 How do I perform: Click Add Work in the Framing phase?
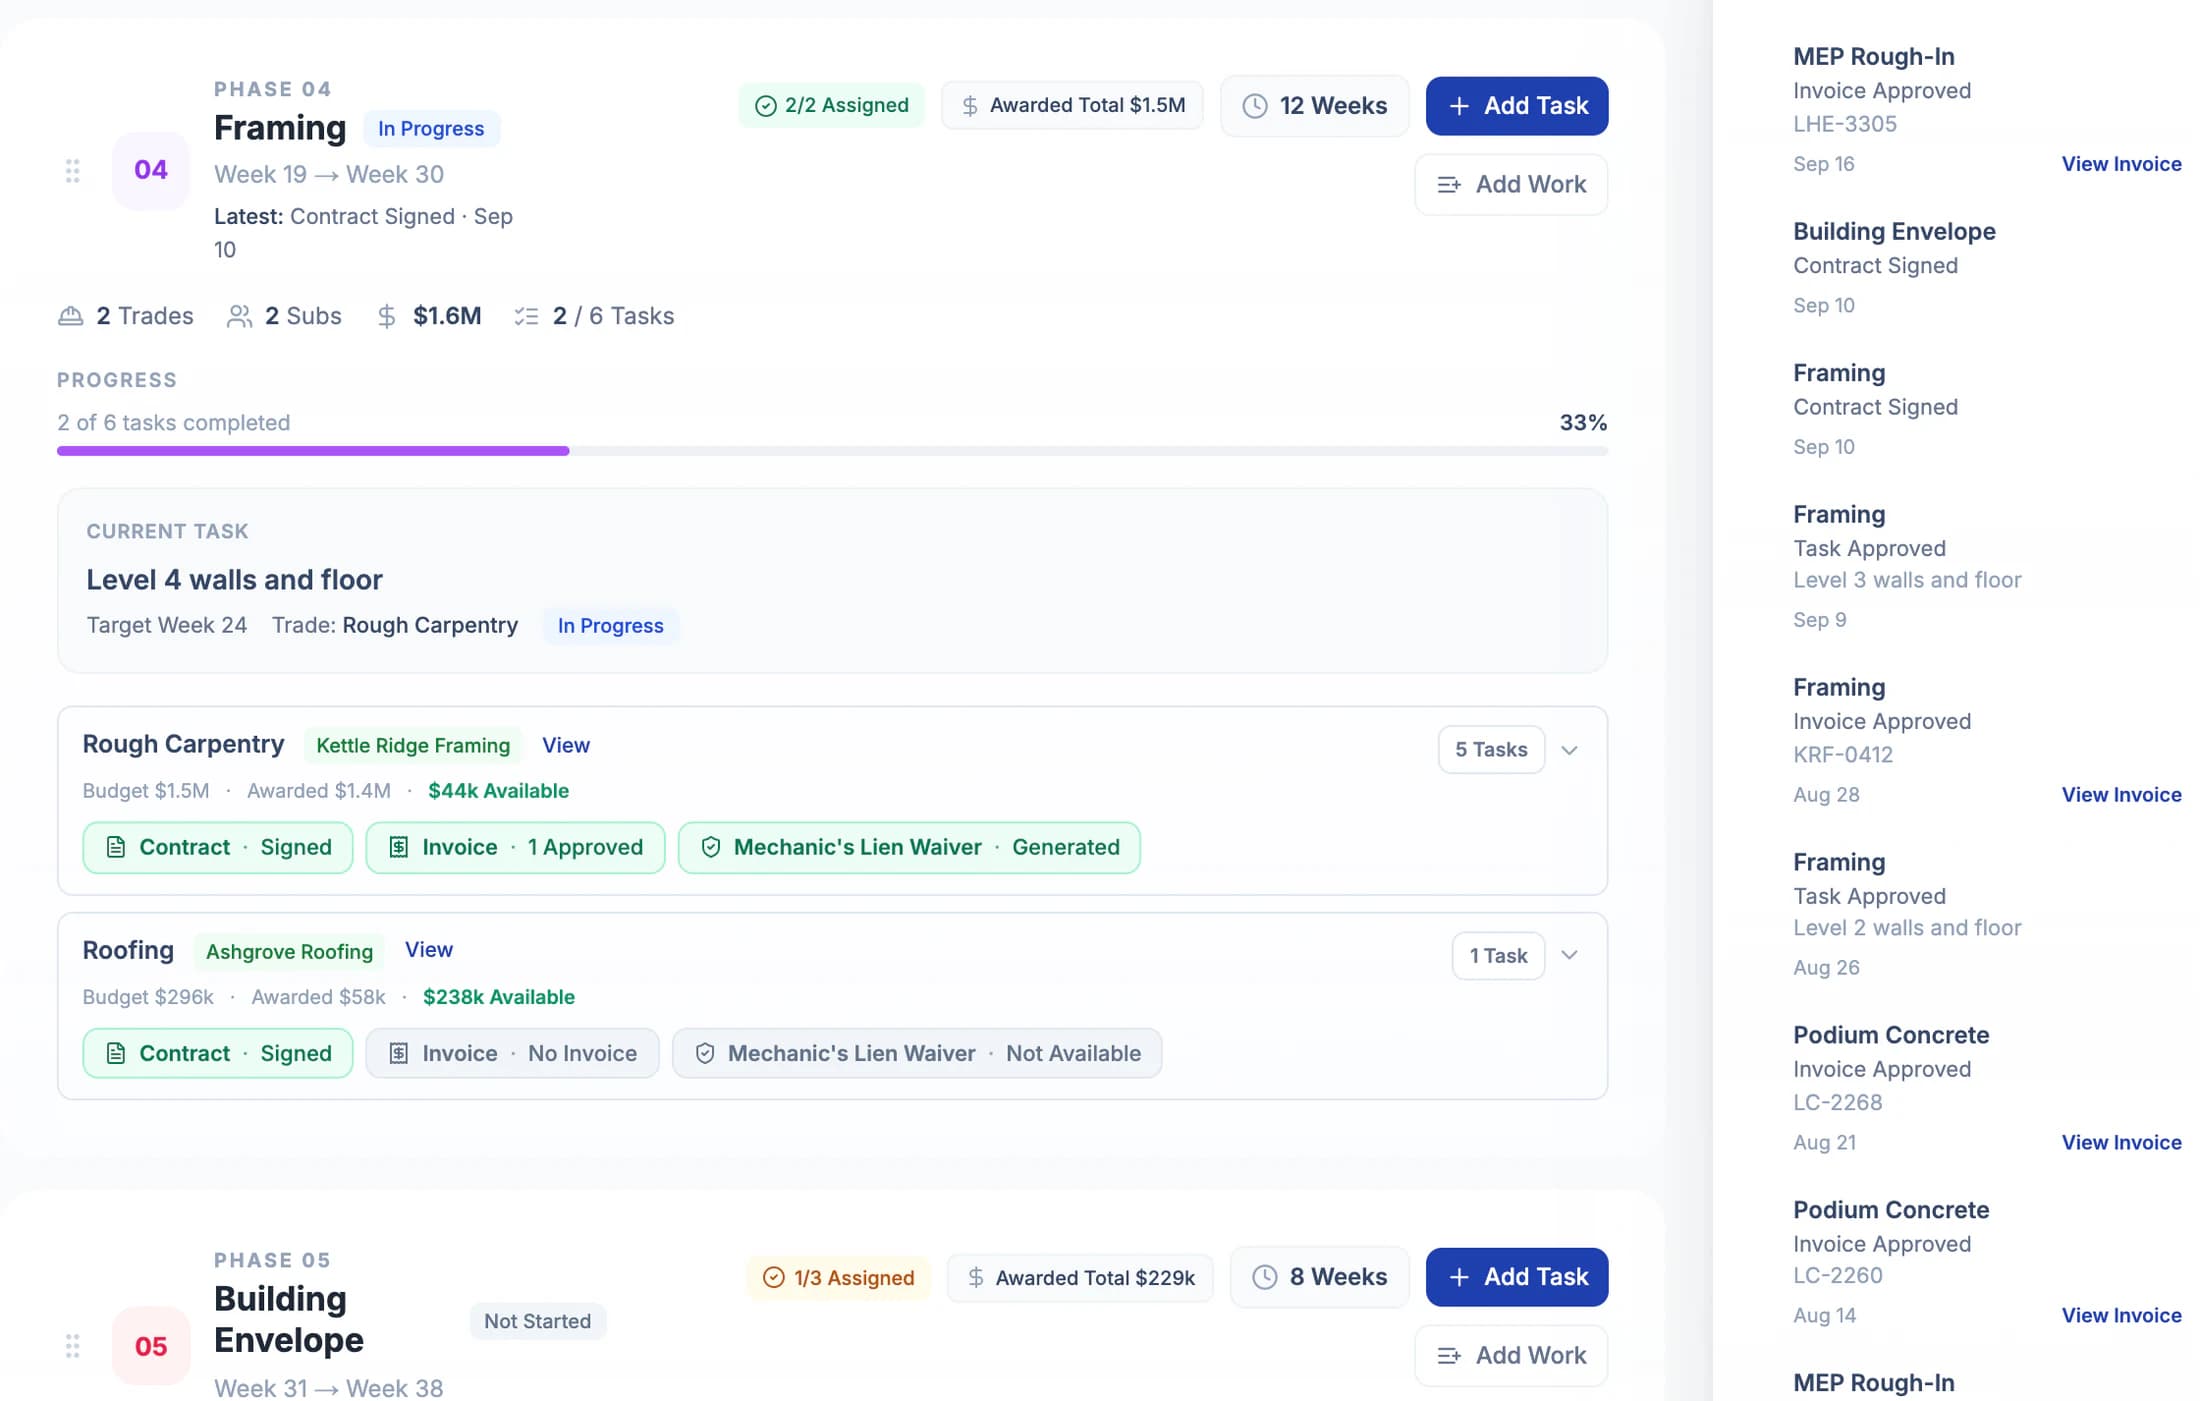pos(1510,185)
